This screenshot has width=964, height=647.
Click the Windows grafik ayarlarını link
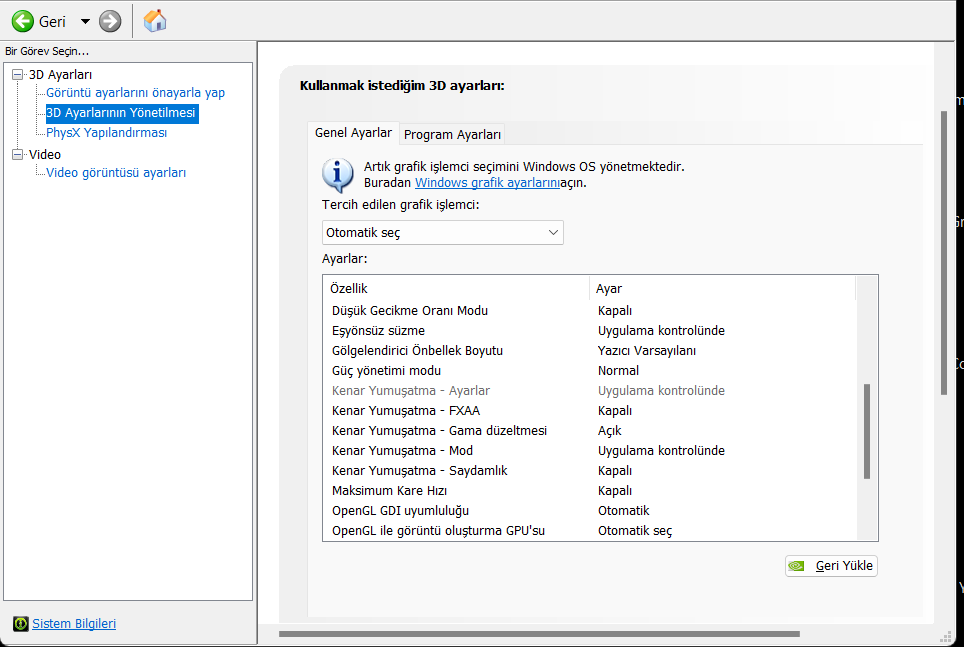[x=488, y=183]
